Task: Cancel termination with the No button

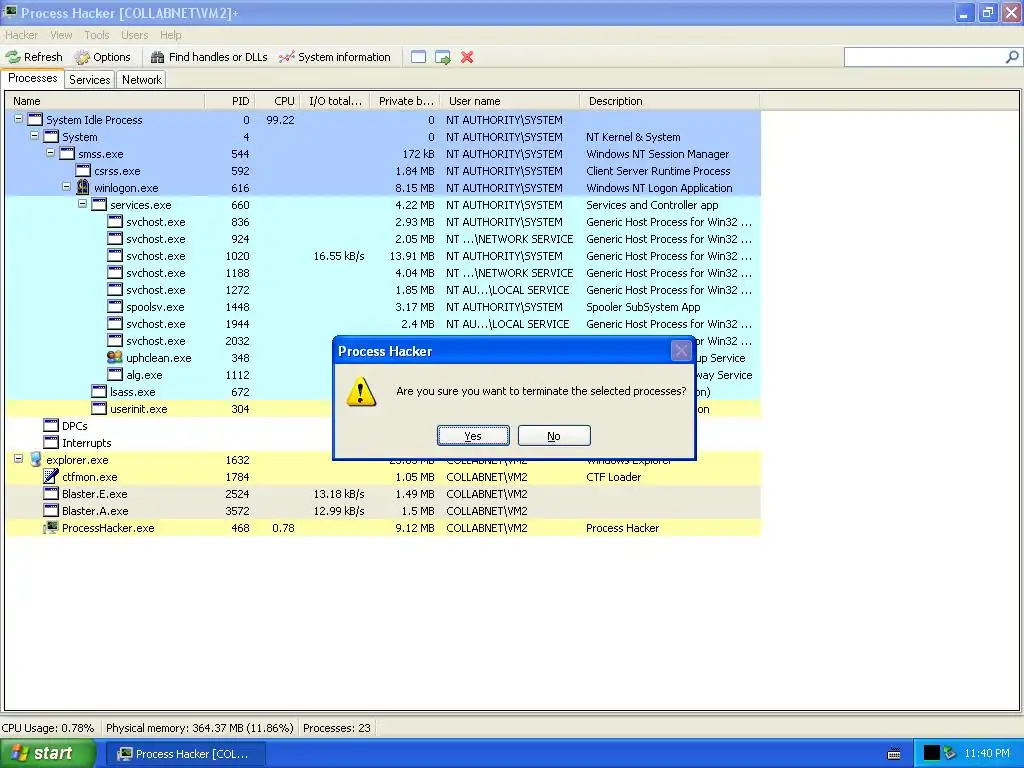Action: pyautogui.click(x=554, y=436)
